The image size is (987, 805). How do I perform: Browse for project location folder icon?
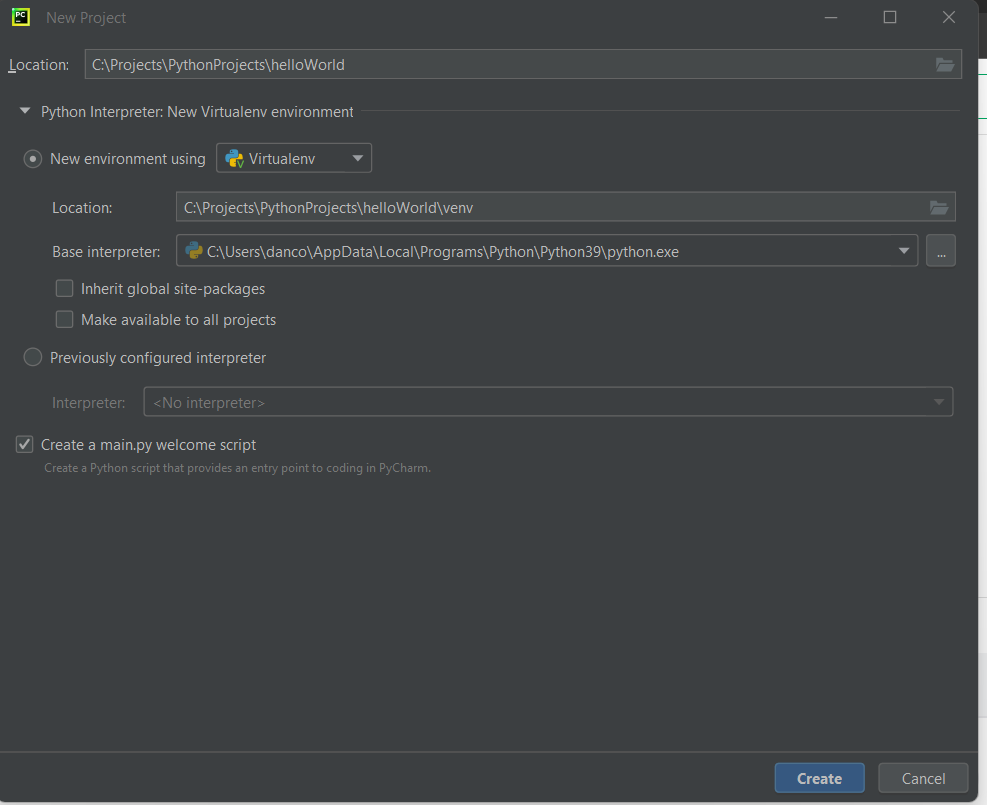(x=944, y=65)
